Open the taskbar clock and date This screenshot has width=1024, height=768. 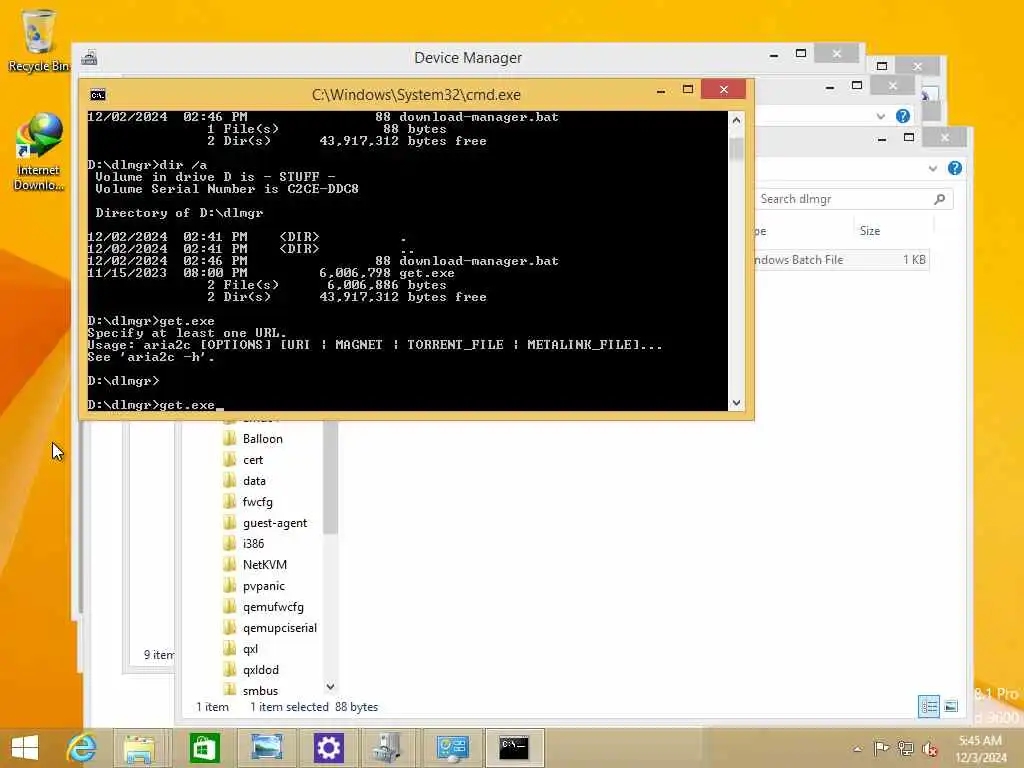pyautogui.click(x=981, y=748)
